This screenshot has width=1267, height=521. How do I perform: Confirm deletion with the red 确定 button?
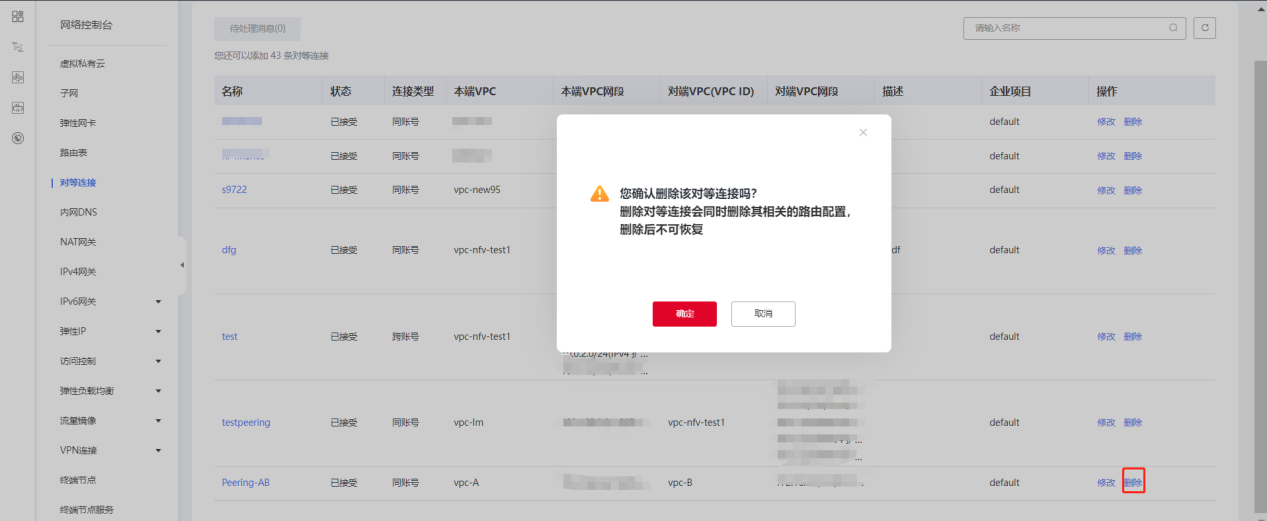pos(684,314)
